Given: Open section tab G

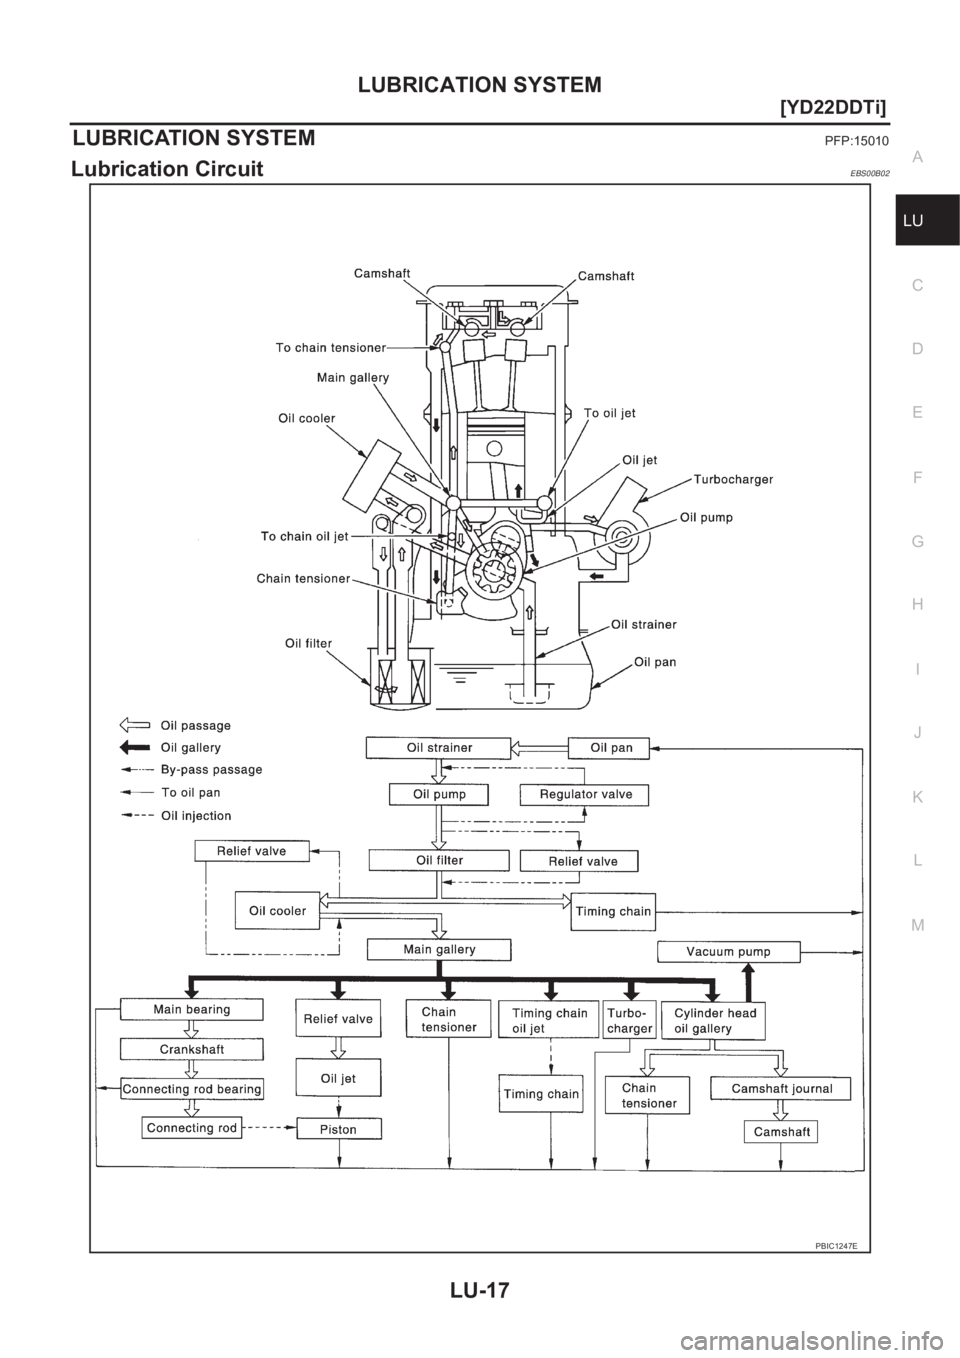Looking at the screenshot, I should pyautogui.click(x=918, y=541).
